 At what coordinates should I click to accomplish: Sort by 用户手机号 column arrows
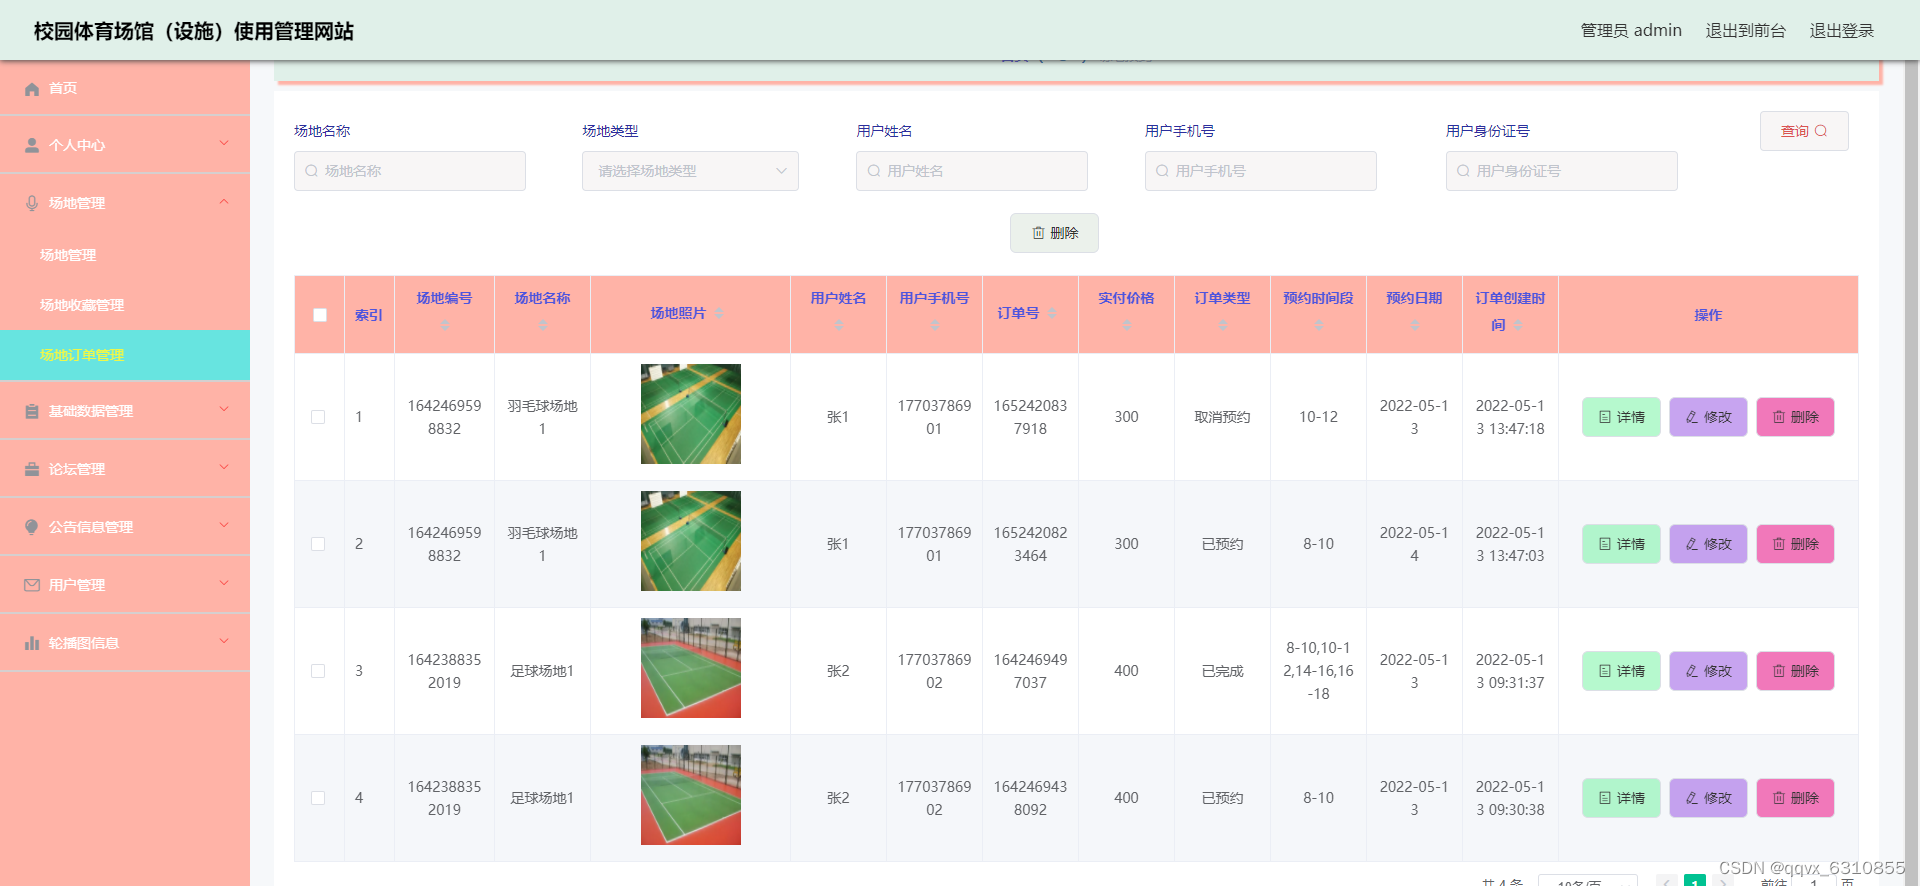935,325
